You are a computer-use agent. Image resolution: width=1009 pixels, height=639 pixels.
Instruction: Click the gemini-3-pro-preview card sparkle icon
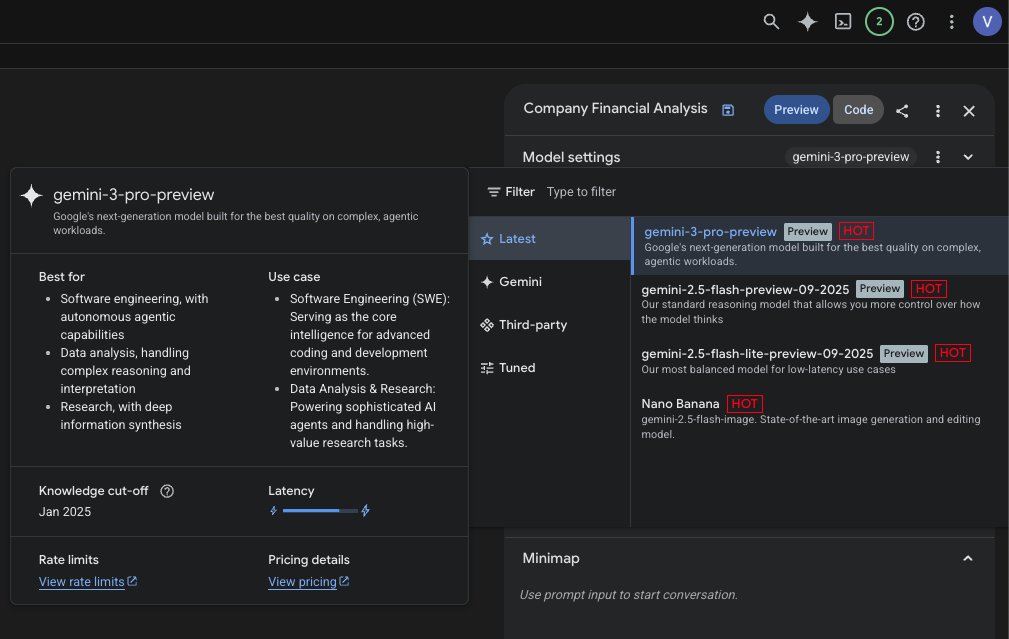[x=31, y=195]
